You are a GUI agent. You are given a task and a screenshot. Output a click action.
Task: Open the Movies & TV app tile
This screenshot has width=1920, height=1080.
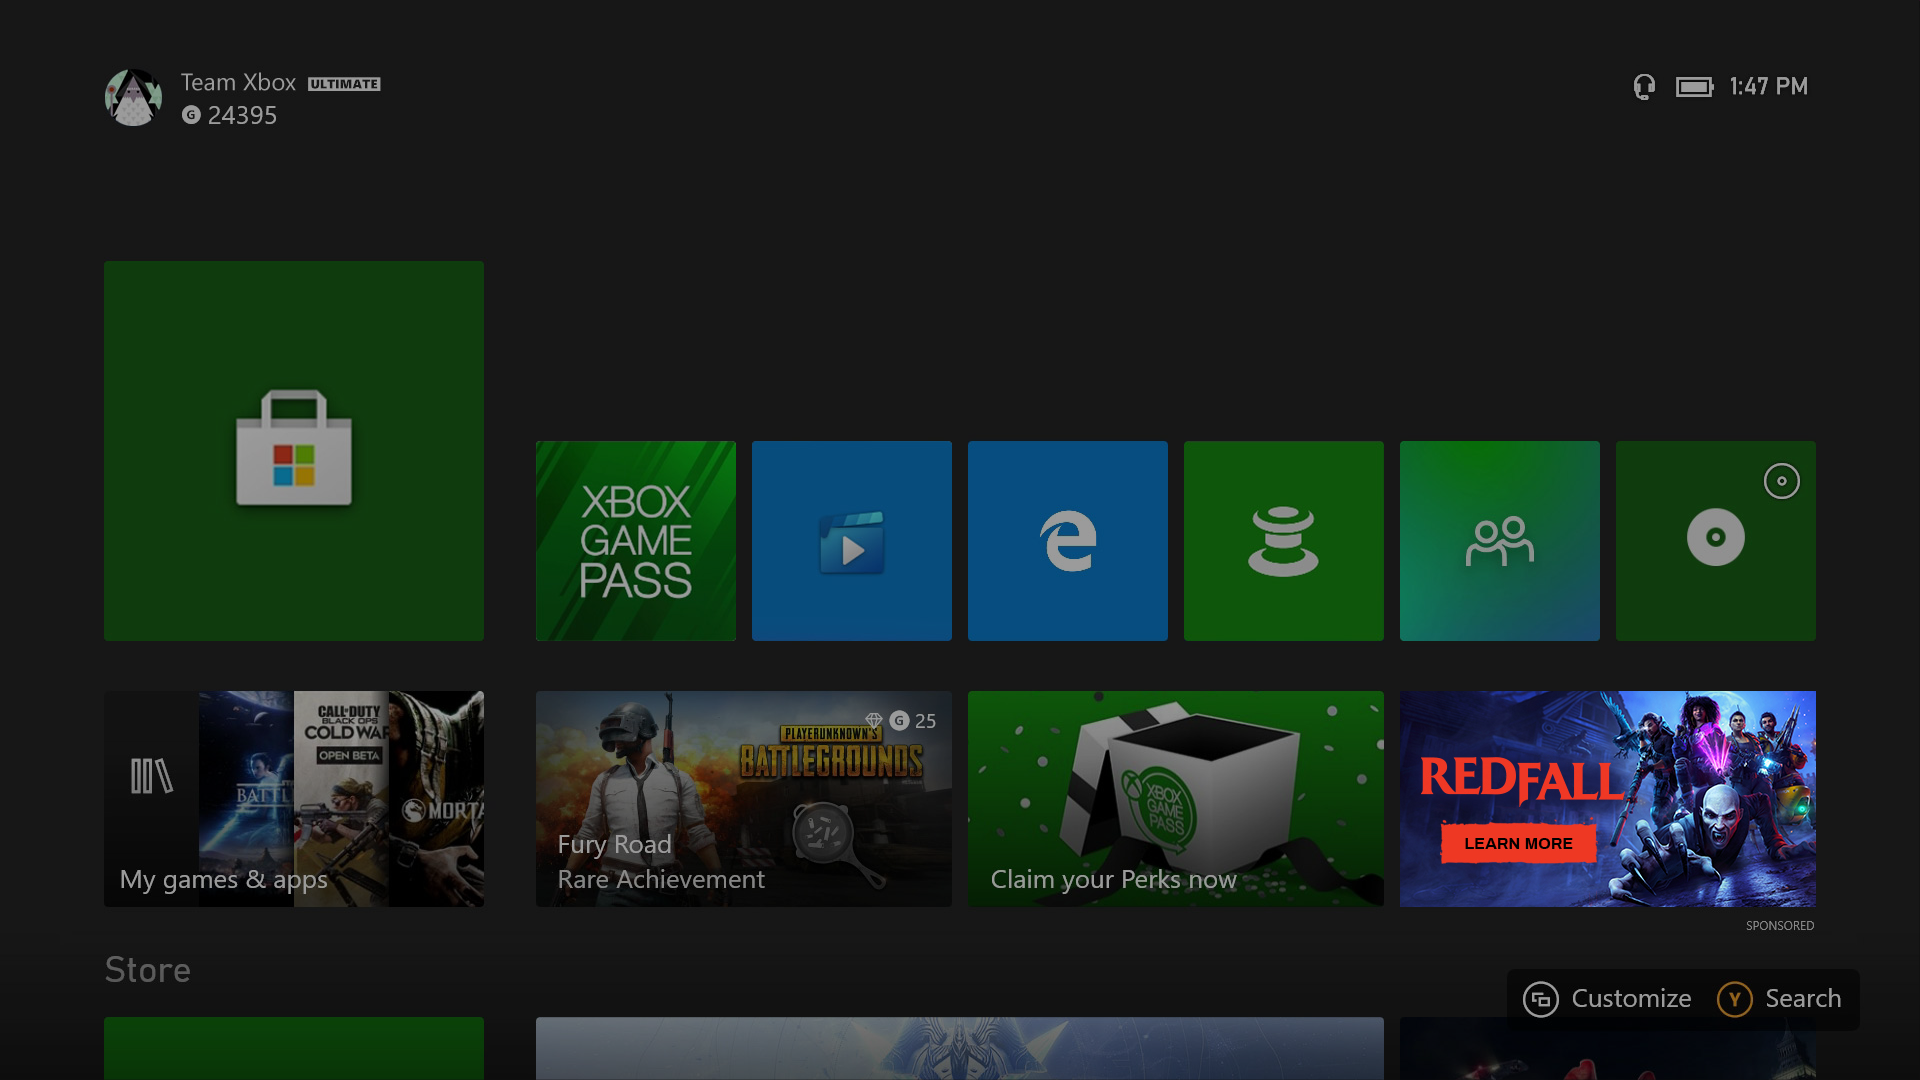click(851, 540)
